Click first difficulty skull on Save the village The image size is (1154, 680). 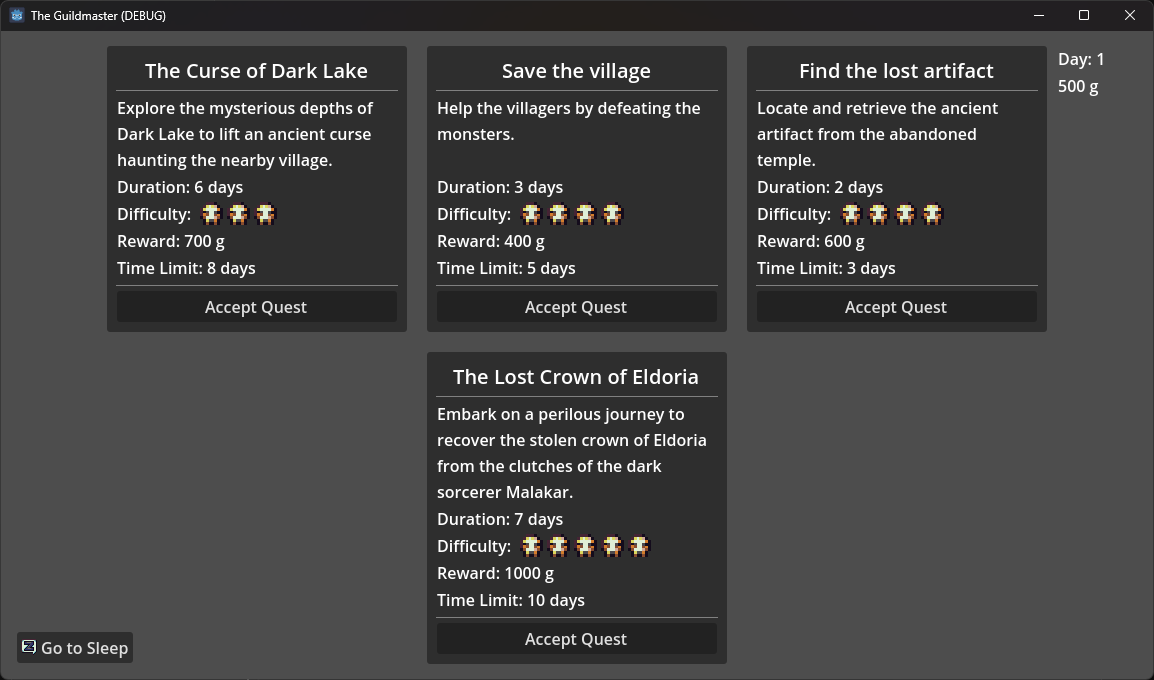tap(531, 214)
